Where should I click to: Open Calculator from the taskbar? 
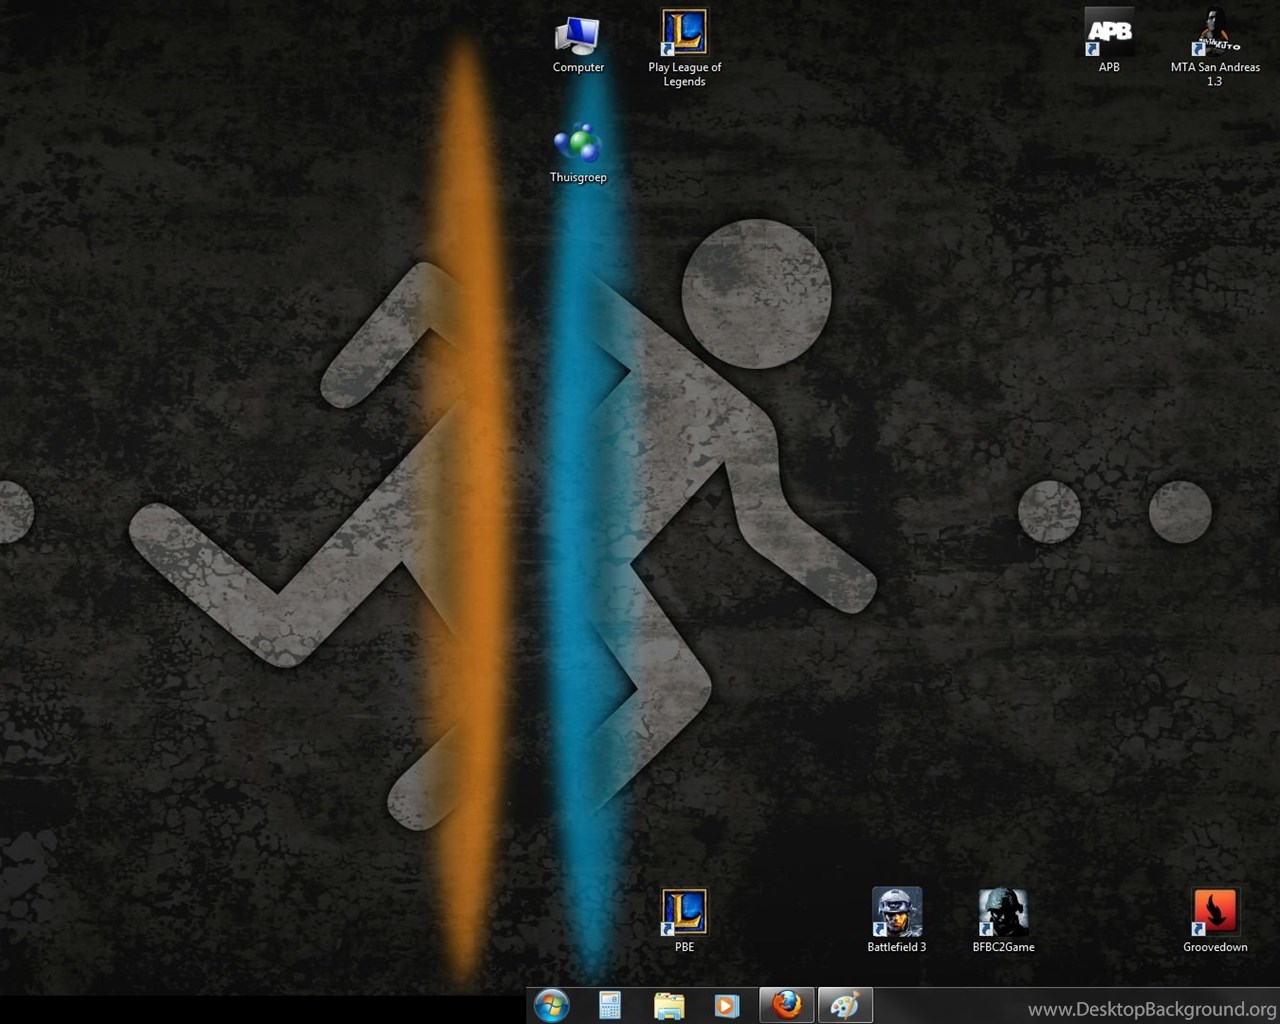(x=610, y=1005)
